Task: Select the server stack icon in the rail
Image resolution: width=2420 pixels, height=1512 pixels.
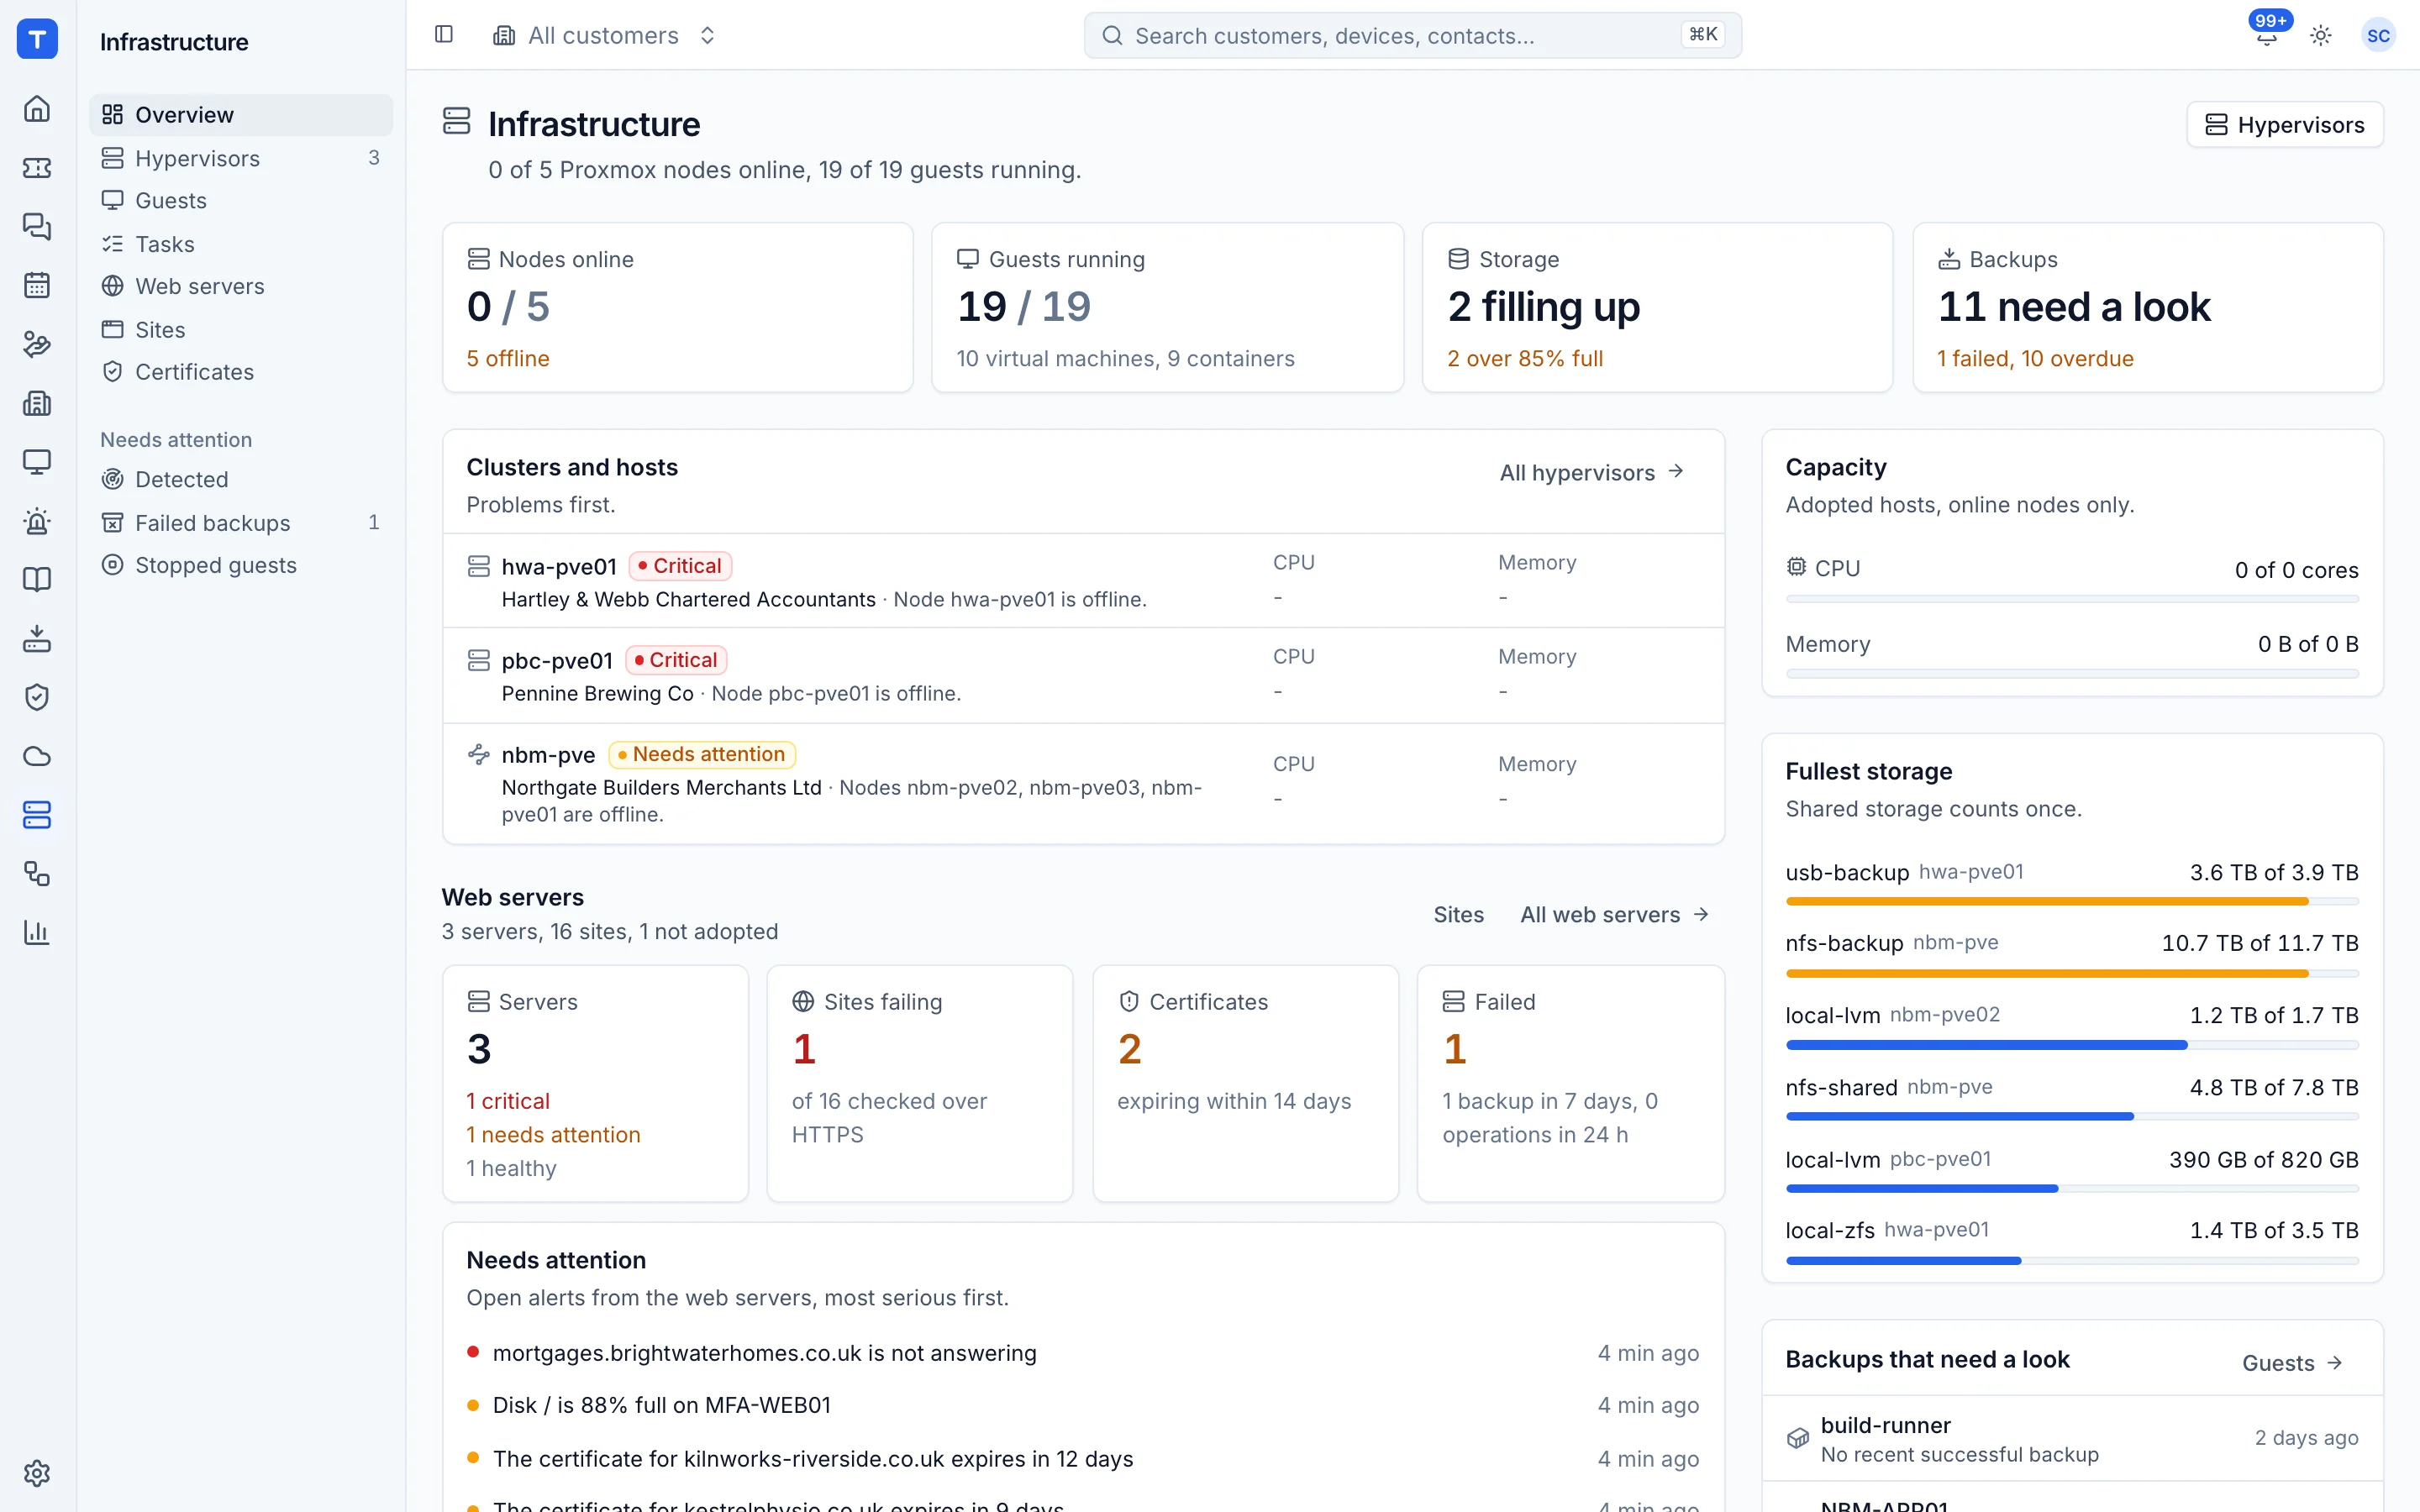Action: click(37, 815)
